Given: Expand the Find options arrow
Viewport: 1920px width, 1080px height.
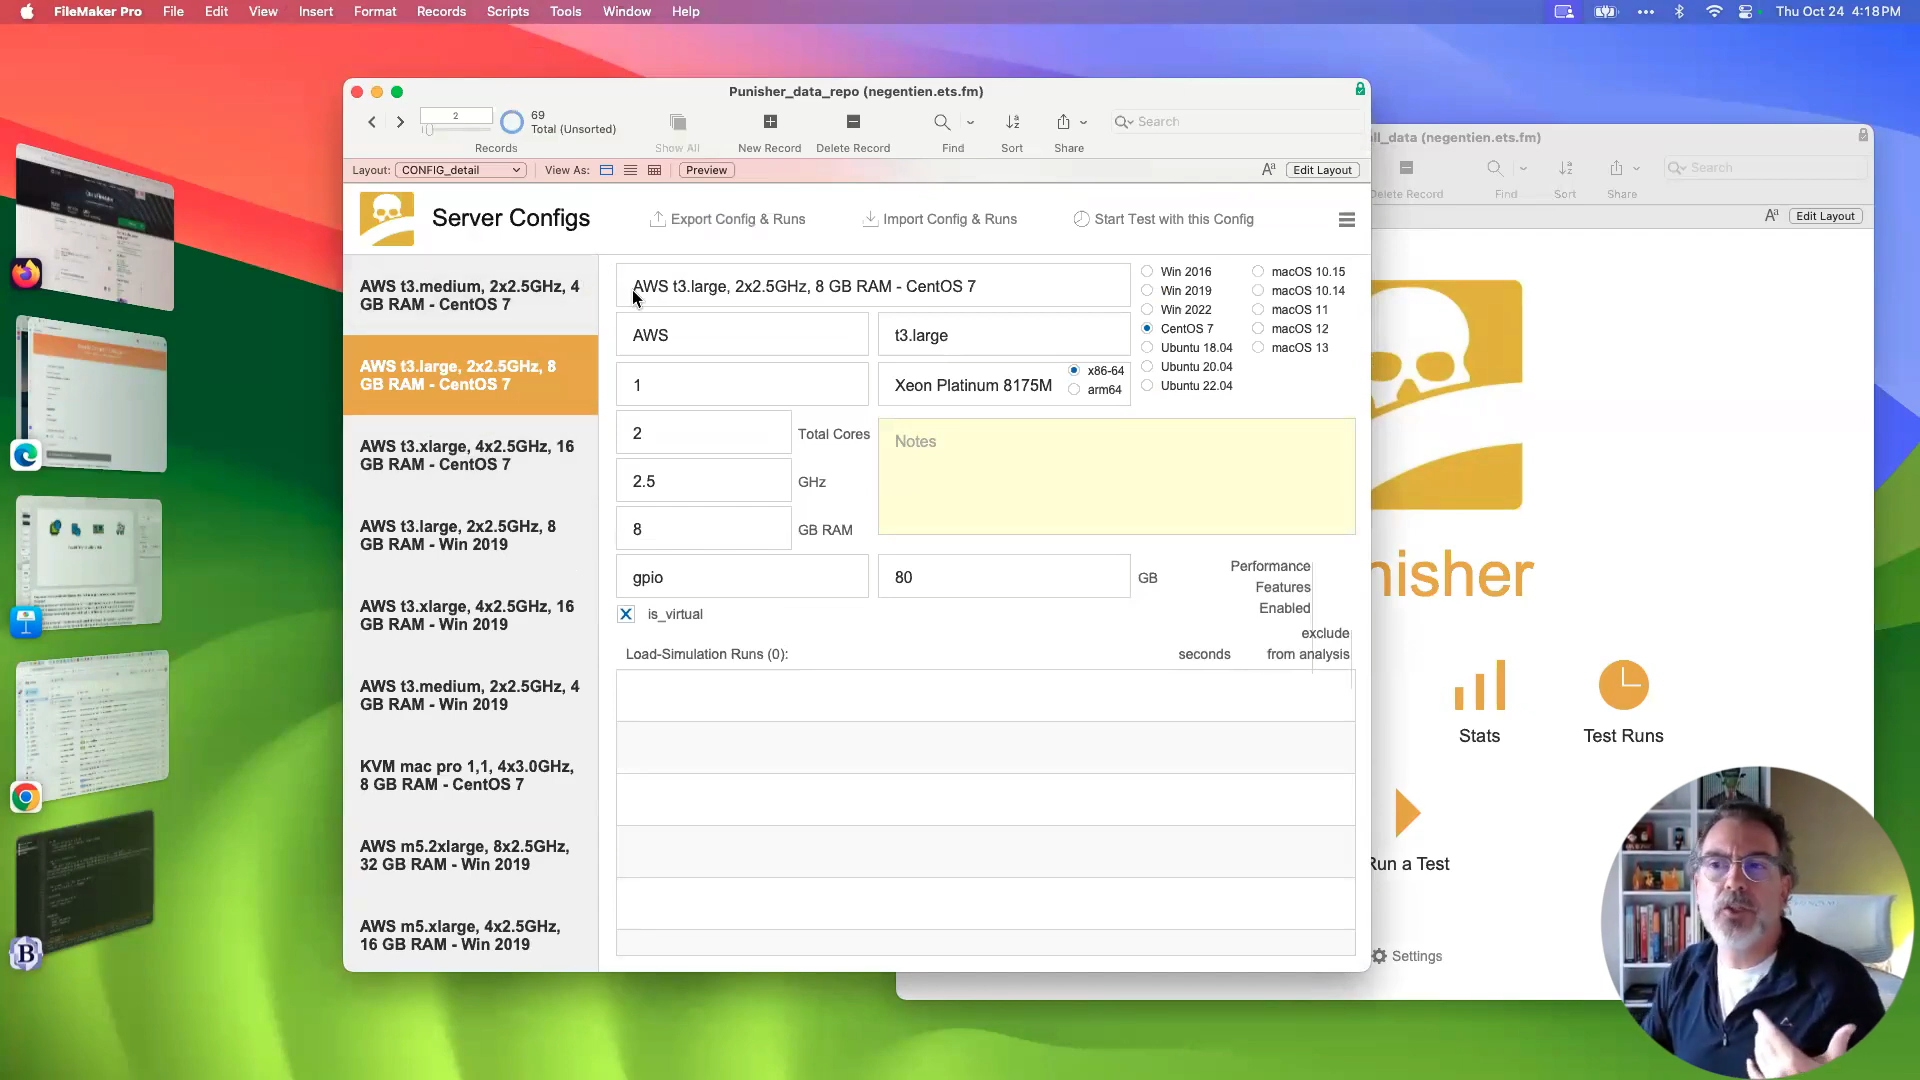Looking at the screenshot, I should click(x=970, y=122).
